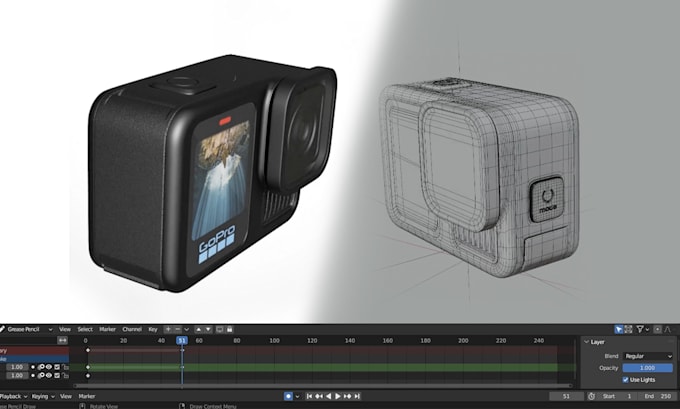The height and width of the screenshot is (409, 680).
Task: Open the Keying popover
Action: [43, 396]
